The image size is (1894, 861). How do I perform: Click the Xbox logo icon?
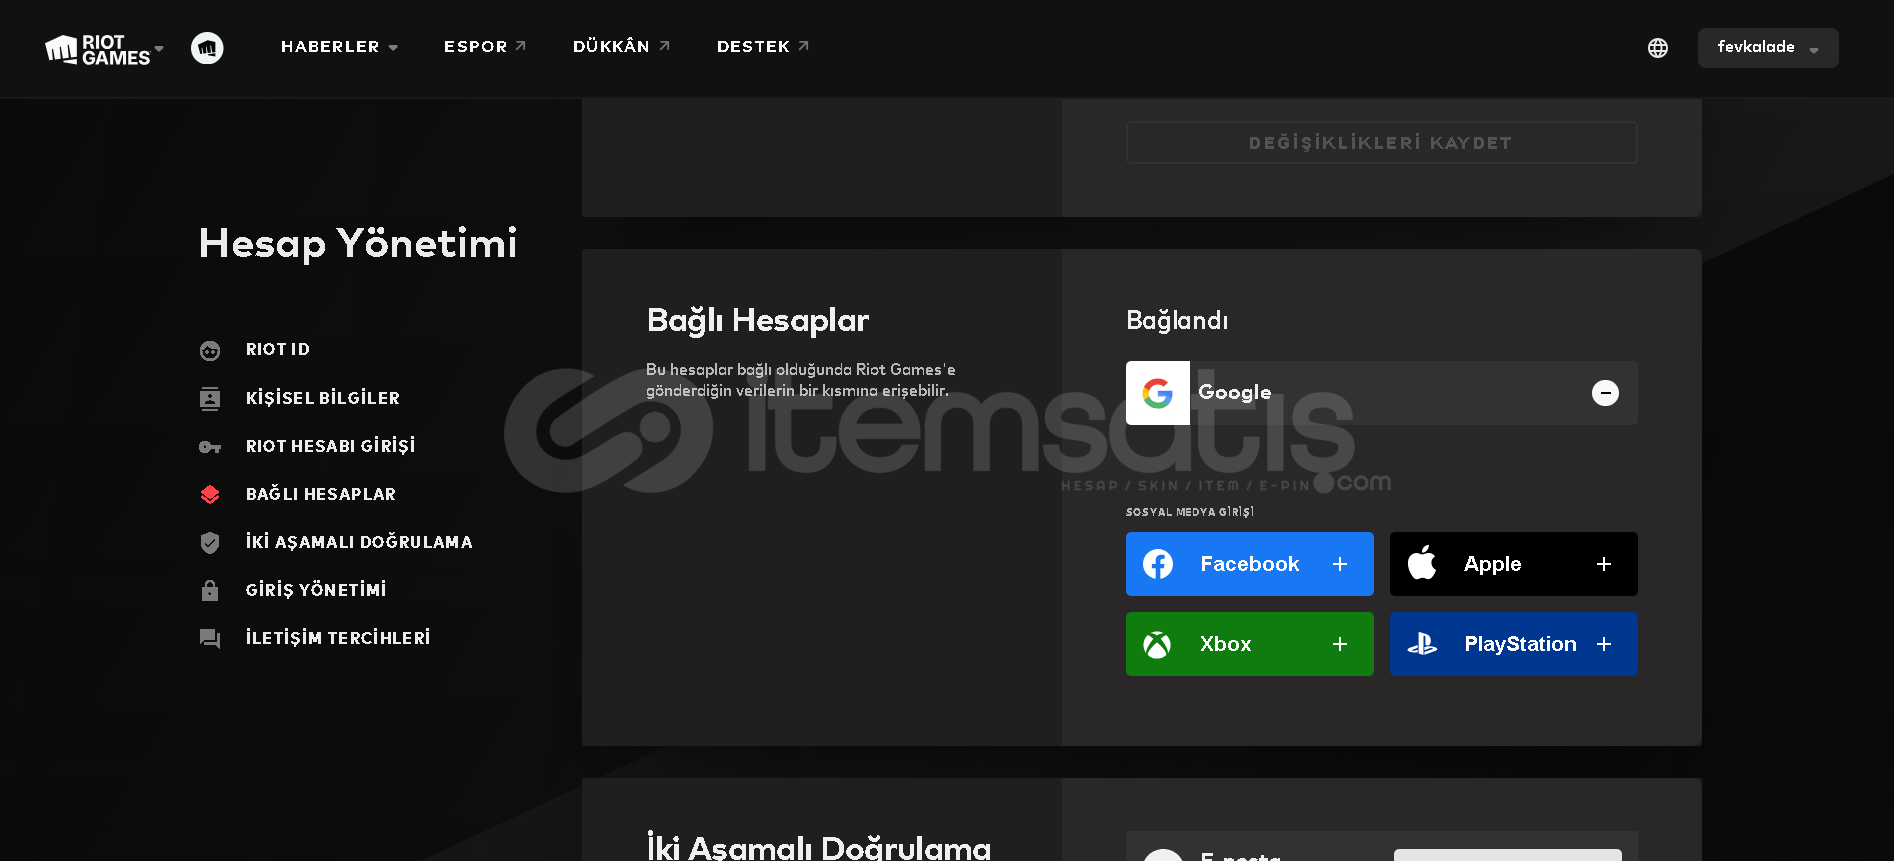click(1157, 645)
